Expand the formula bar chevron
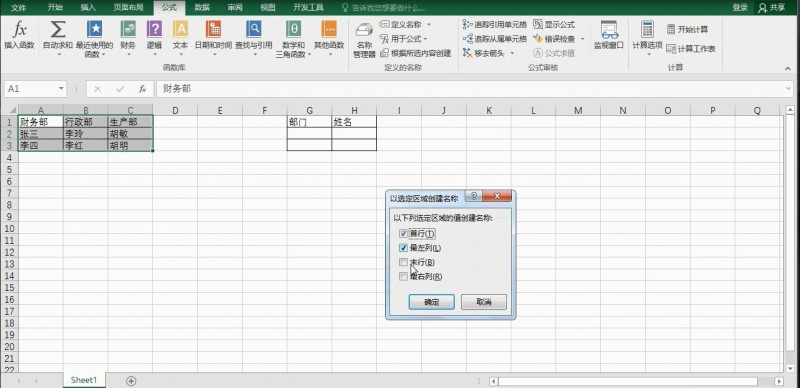 click(x=789, y=89)
